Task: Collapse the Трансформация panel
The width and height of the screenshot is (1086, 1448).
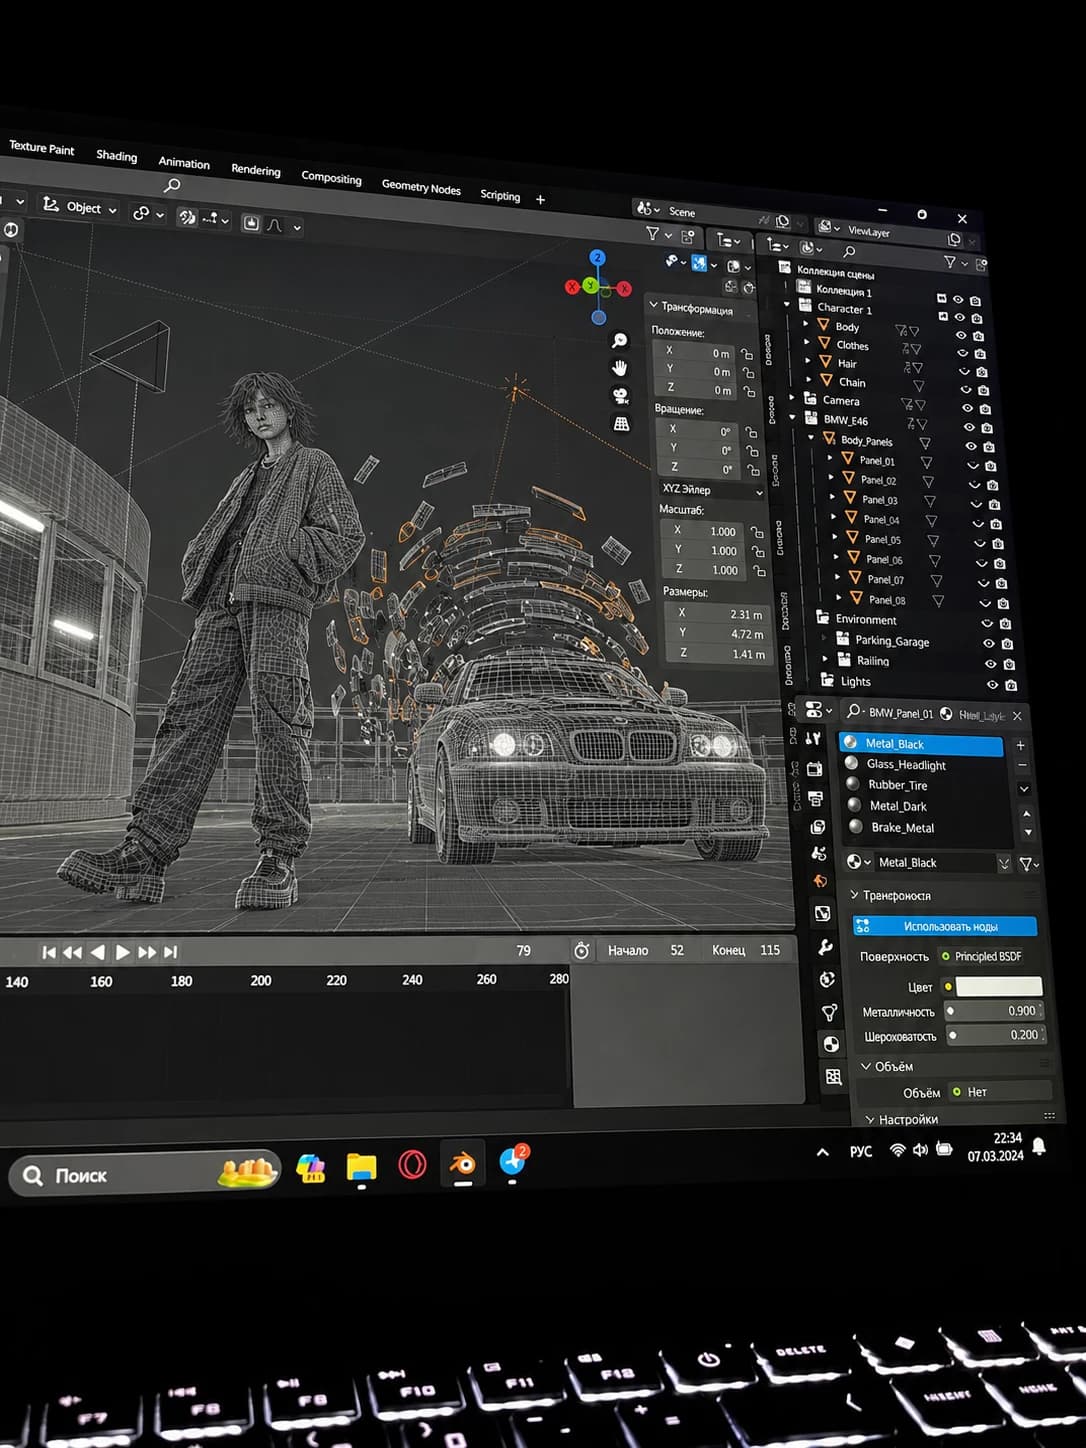Action: click(654, 304)
